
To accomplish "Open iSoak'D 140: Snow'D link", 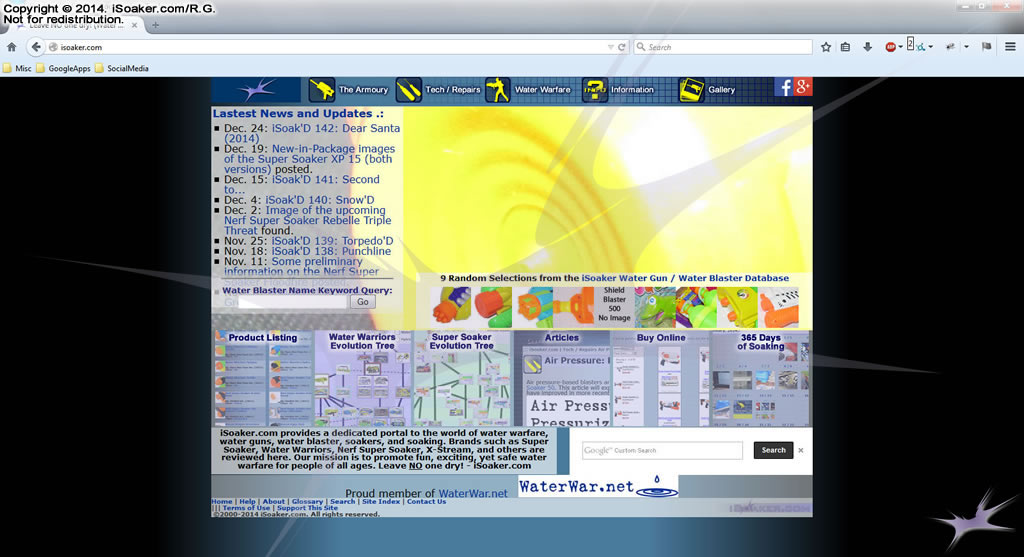I will pyautogui.click(x=319, y=200).
